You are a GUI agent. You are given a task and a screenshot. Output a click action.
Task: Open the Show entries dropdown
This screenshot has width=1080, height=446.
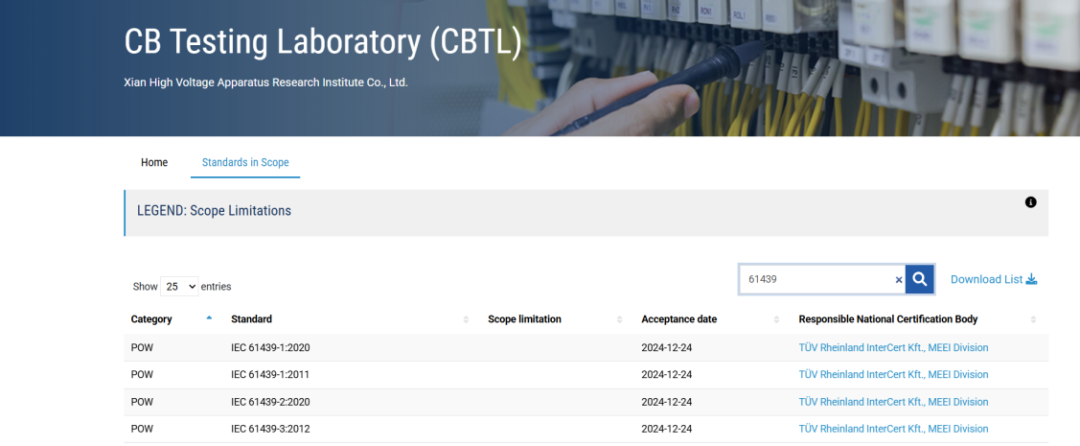180,286
